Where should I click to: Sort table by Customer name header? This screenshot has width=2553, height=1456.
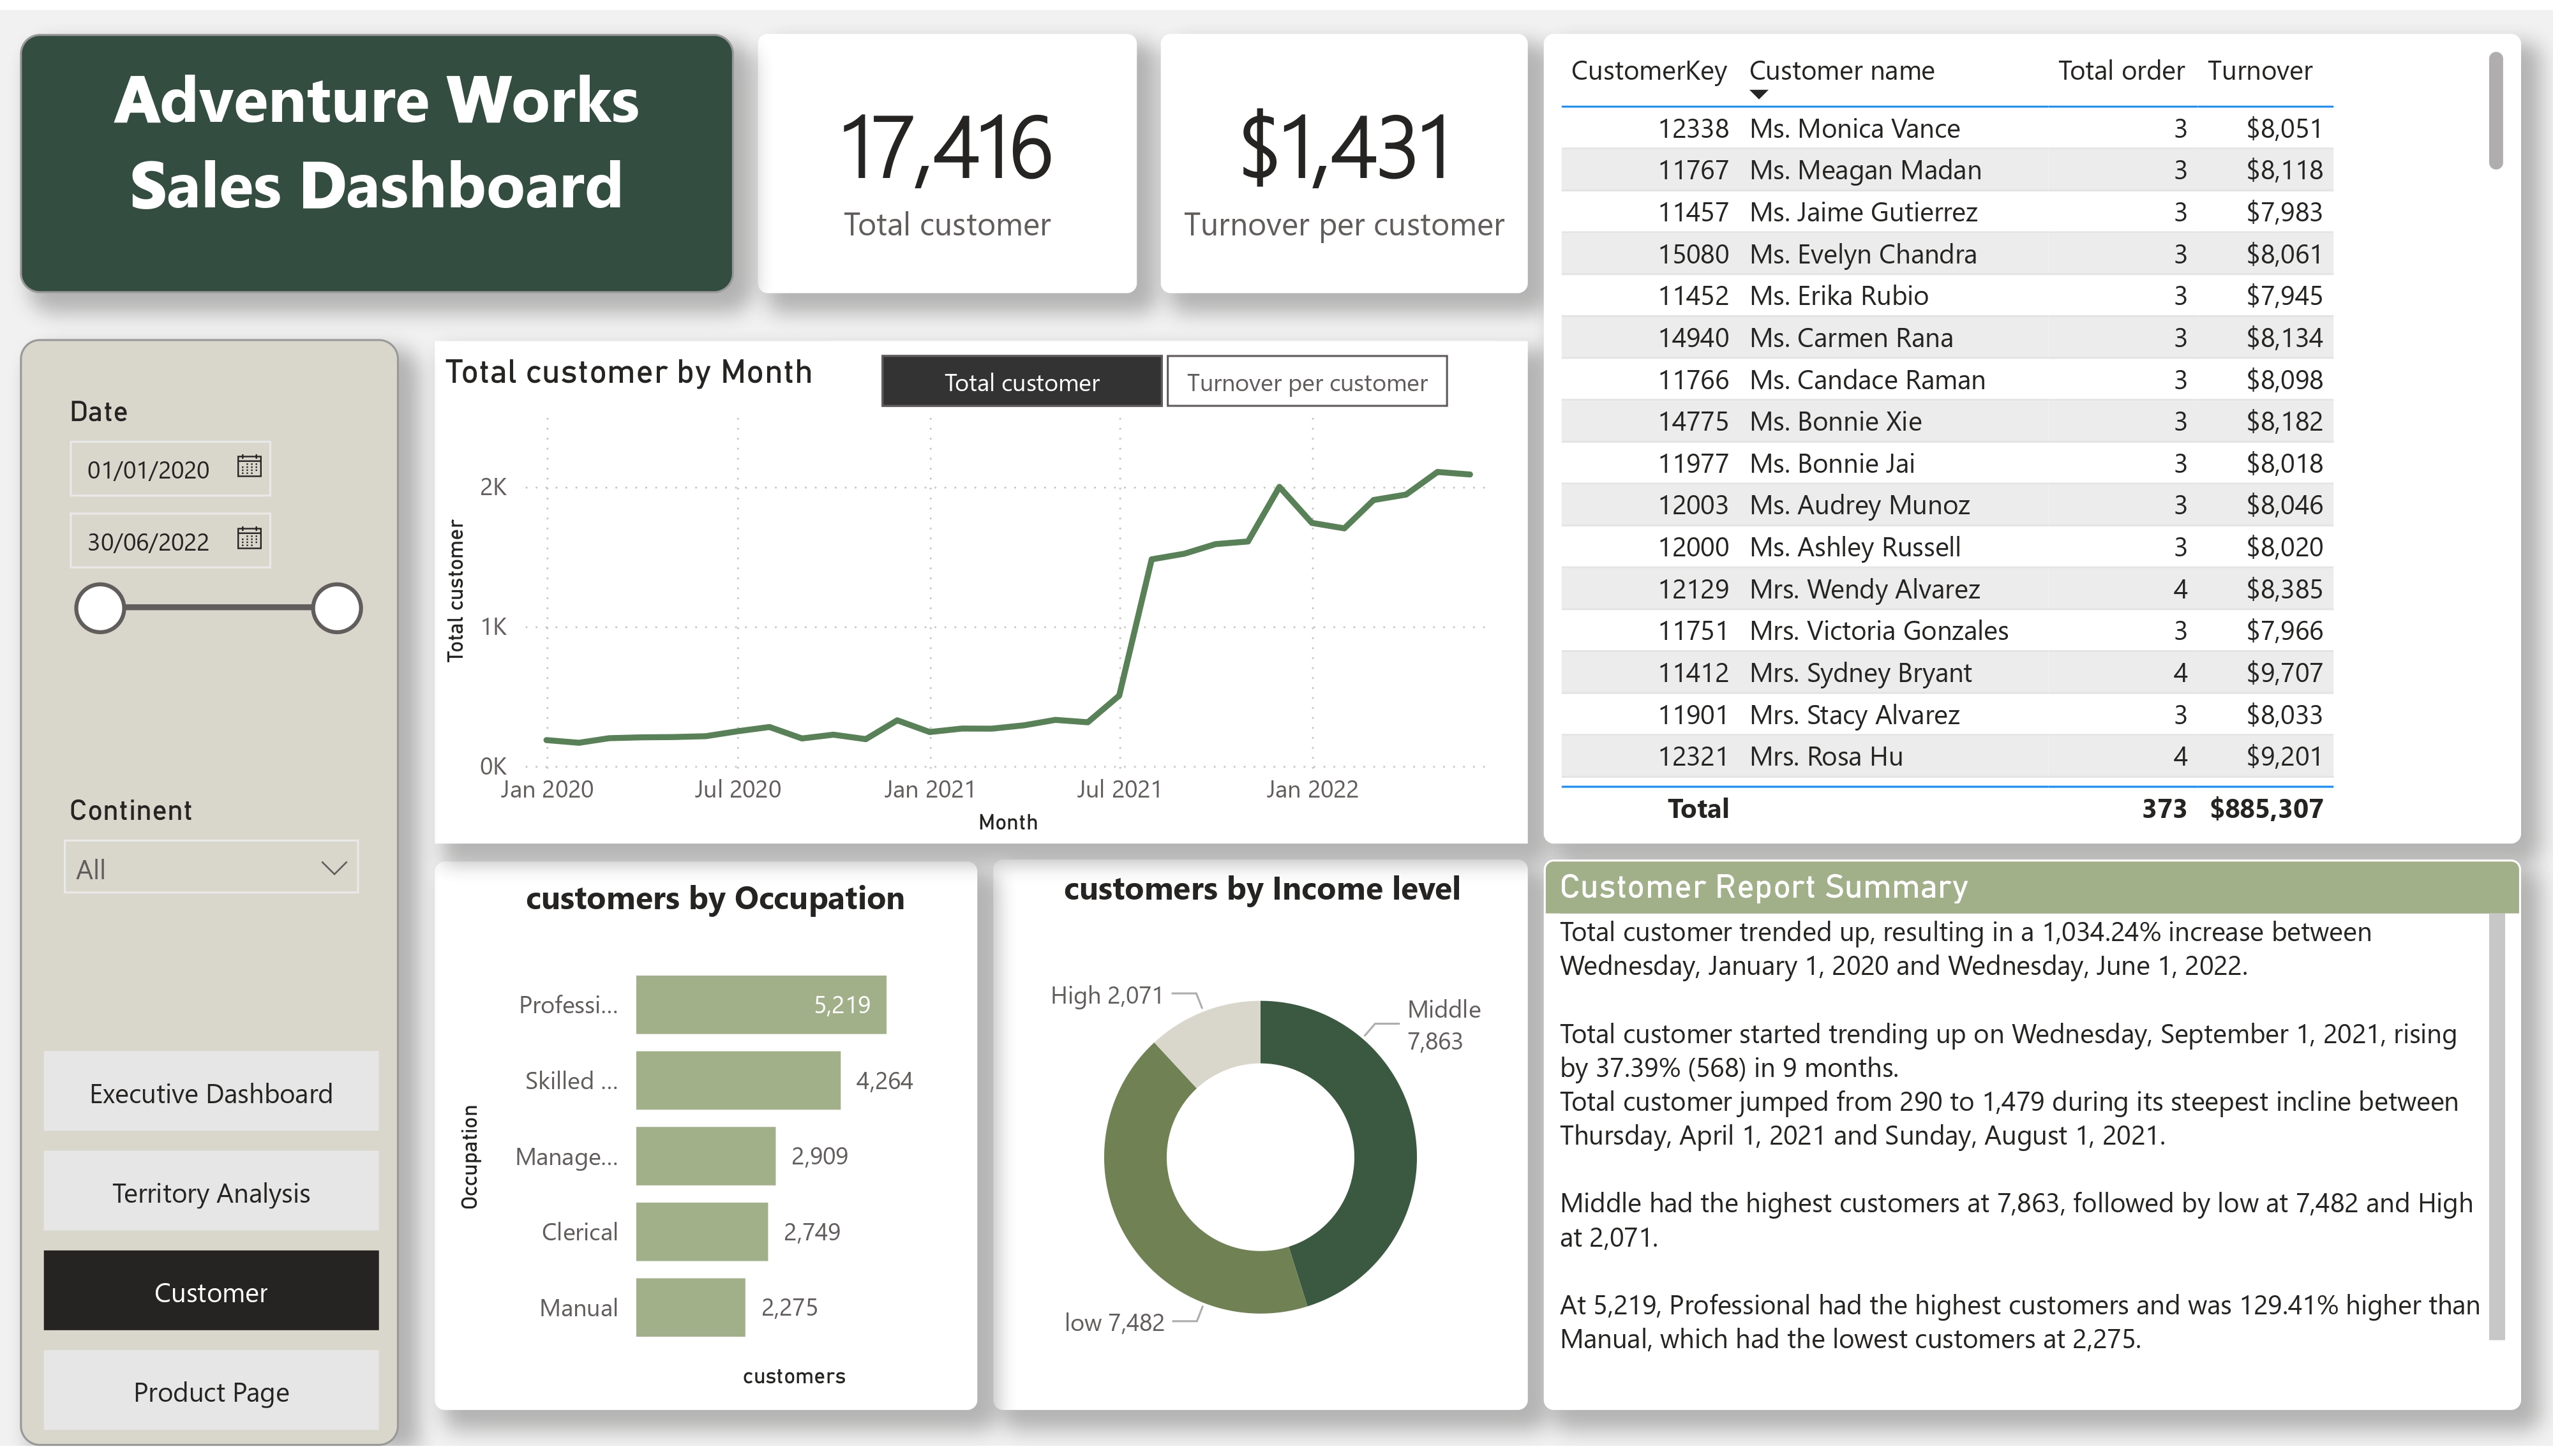[1841, 71]
